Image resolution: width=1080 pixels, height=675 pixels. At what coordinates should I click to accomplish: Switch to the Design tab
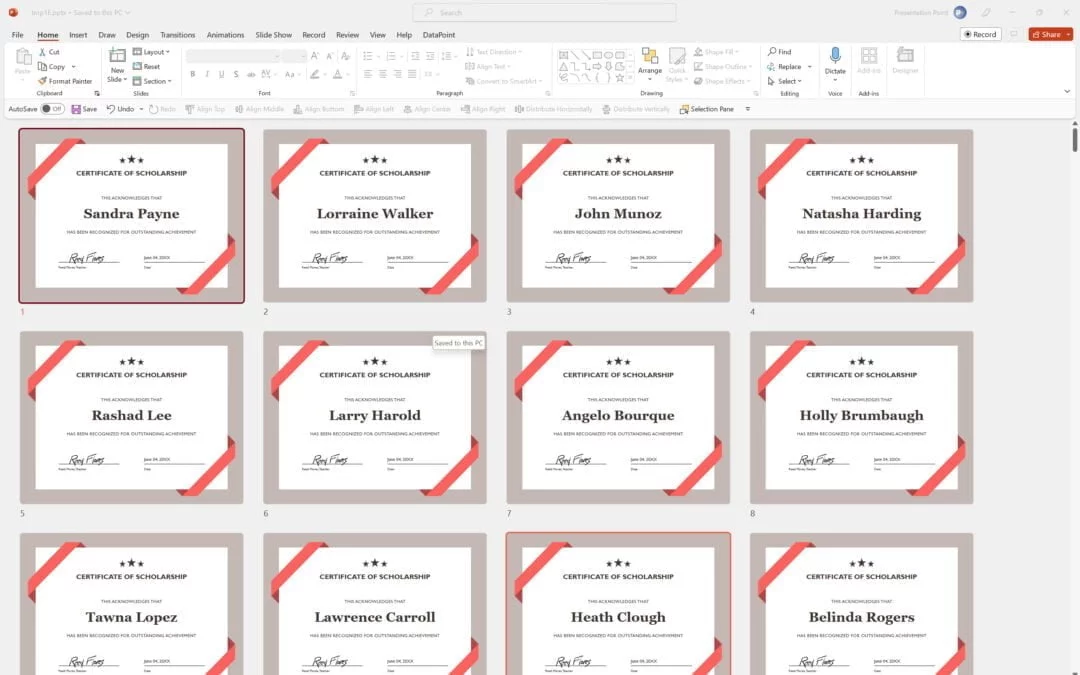(137, 34)
